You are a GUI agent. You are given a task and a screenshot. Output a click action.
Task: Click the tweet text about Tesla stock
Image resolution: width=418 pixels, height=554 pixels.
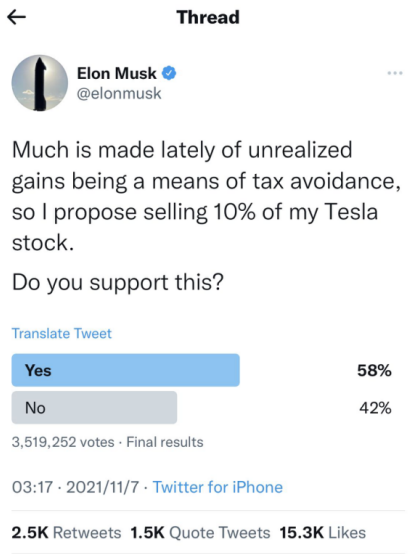tap(206, 196)
